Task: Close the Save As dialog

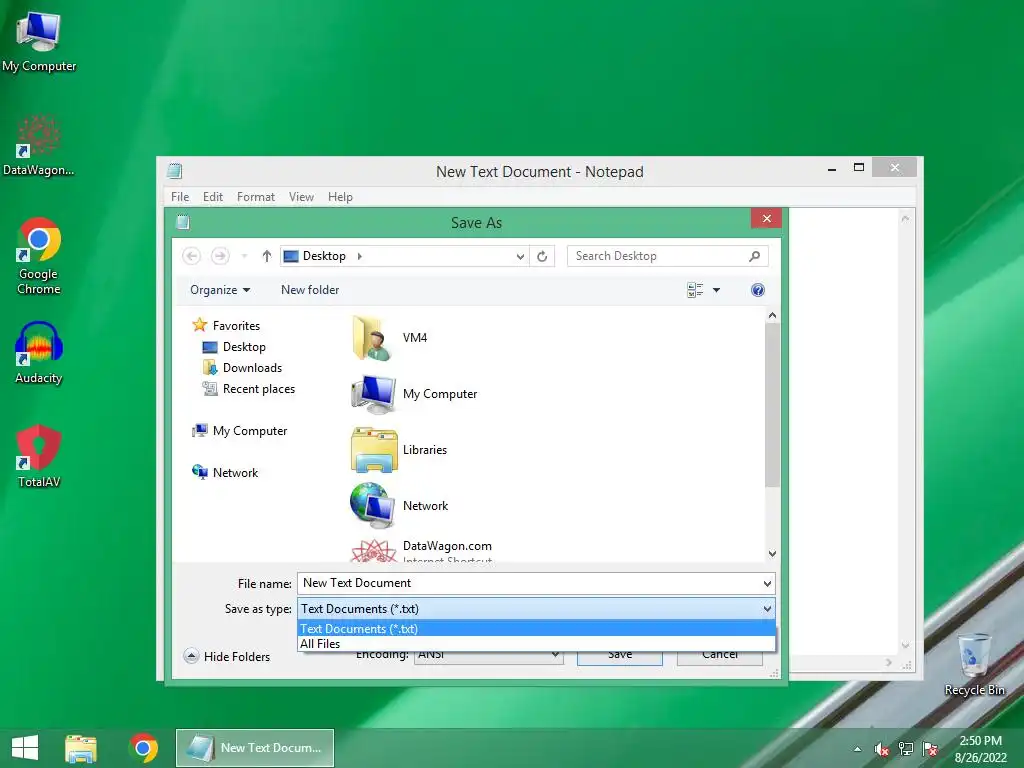Action: [767, 218]
